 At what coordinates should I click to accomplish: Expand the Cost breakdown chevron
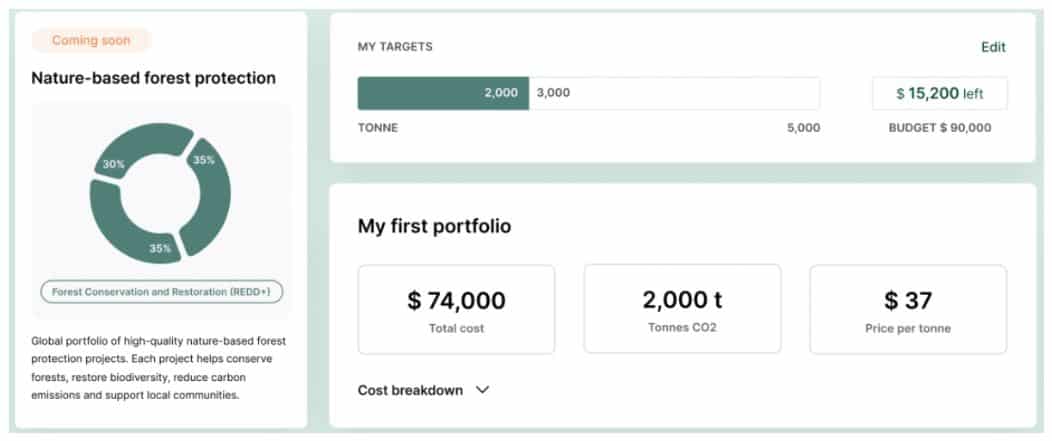pyautogui.click(x=482, y=390)
